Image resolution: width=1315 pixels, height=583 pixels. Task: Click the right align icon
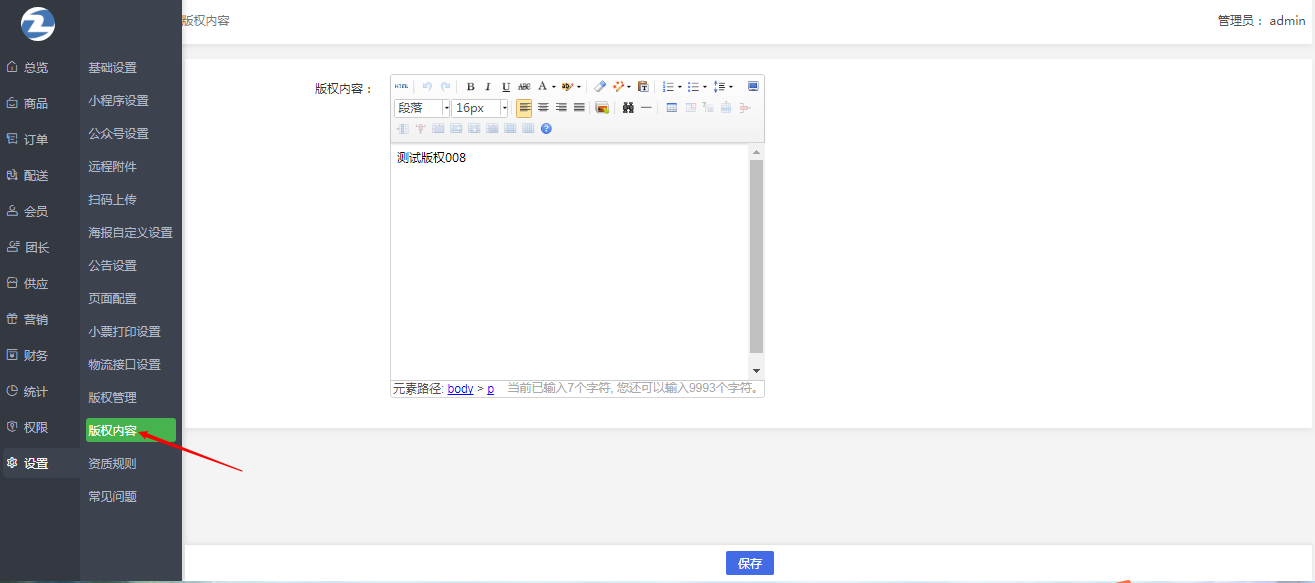click(561, 108)
